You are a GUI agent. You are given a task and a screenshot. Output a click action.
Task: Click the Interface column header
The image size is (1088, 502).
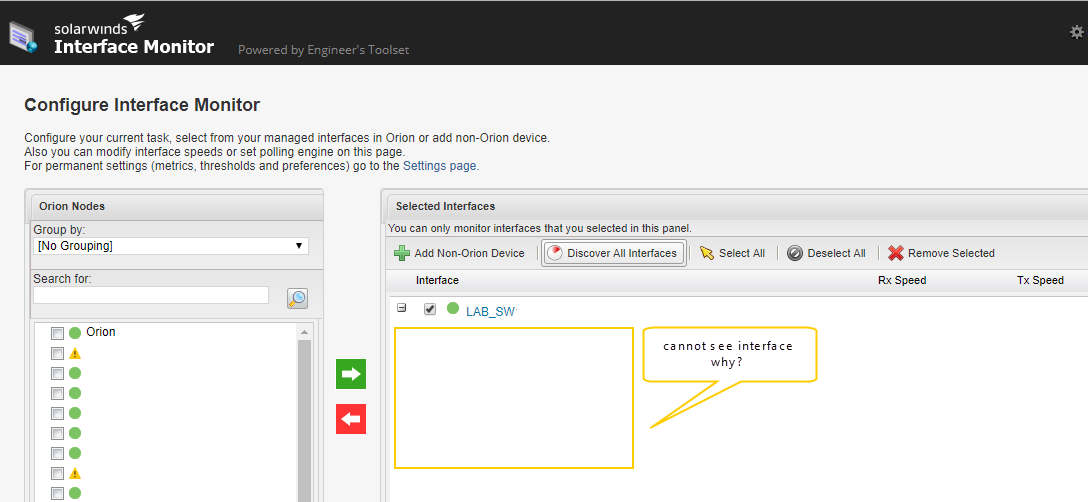pyautogui.click(x=437, y=280)
